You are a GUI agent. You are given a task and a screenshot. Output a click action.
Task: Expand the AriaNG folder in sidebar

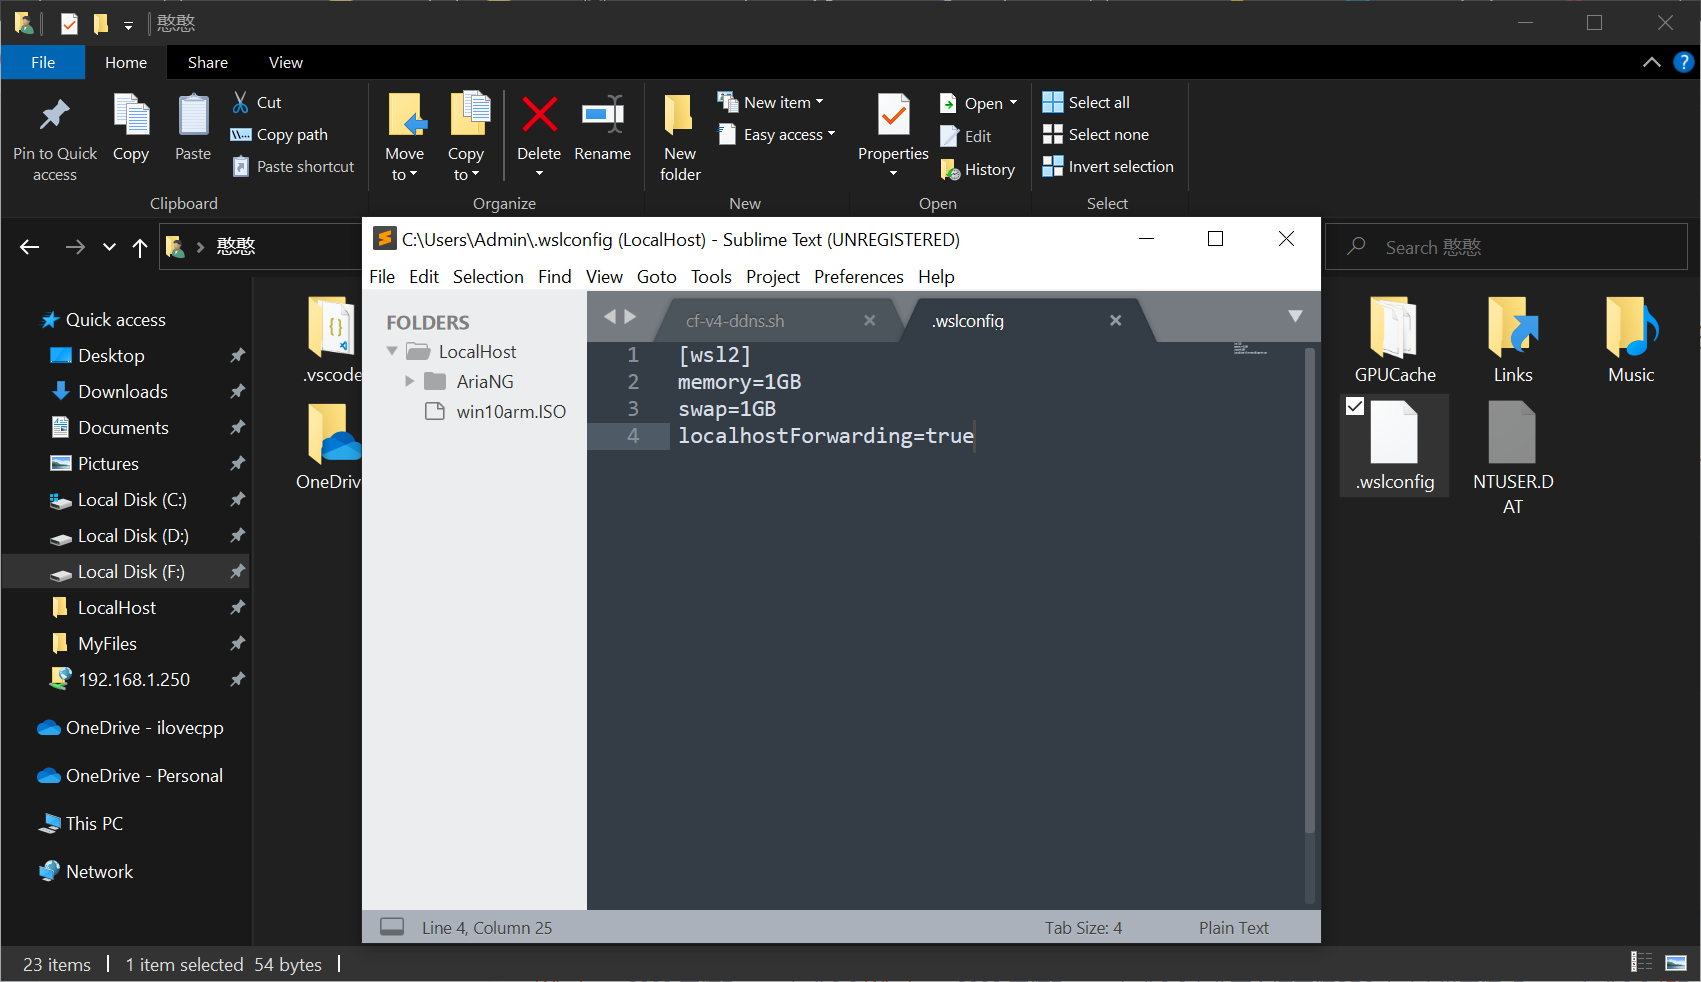pos(409,381)
